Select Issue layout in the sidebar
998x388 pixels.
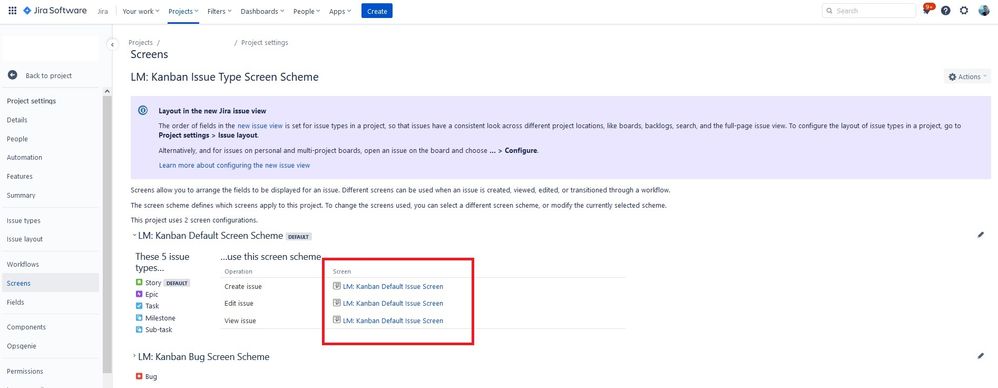tap(25, 239)
